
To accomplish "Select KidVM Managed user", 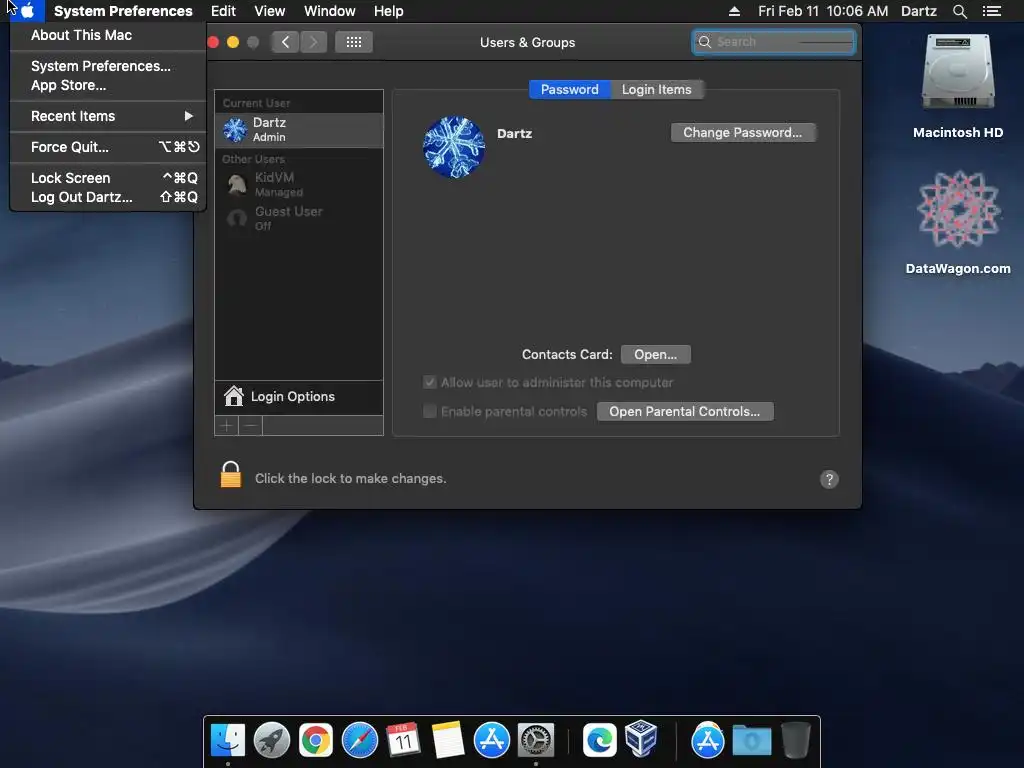I will (x=299, y=184).
